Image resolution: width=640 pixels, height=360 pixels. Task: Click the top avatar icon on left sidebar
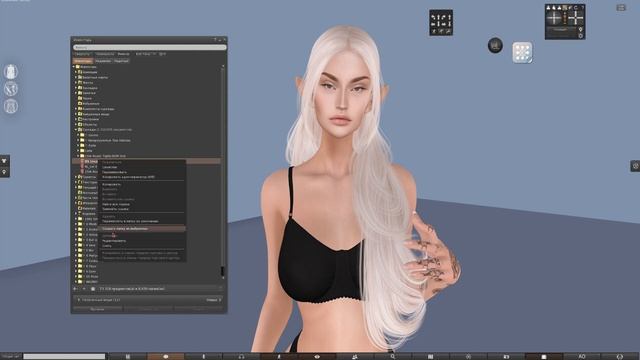(x=11, y=72)
